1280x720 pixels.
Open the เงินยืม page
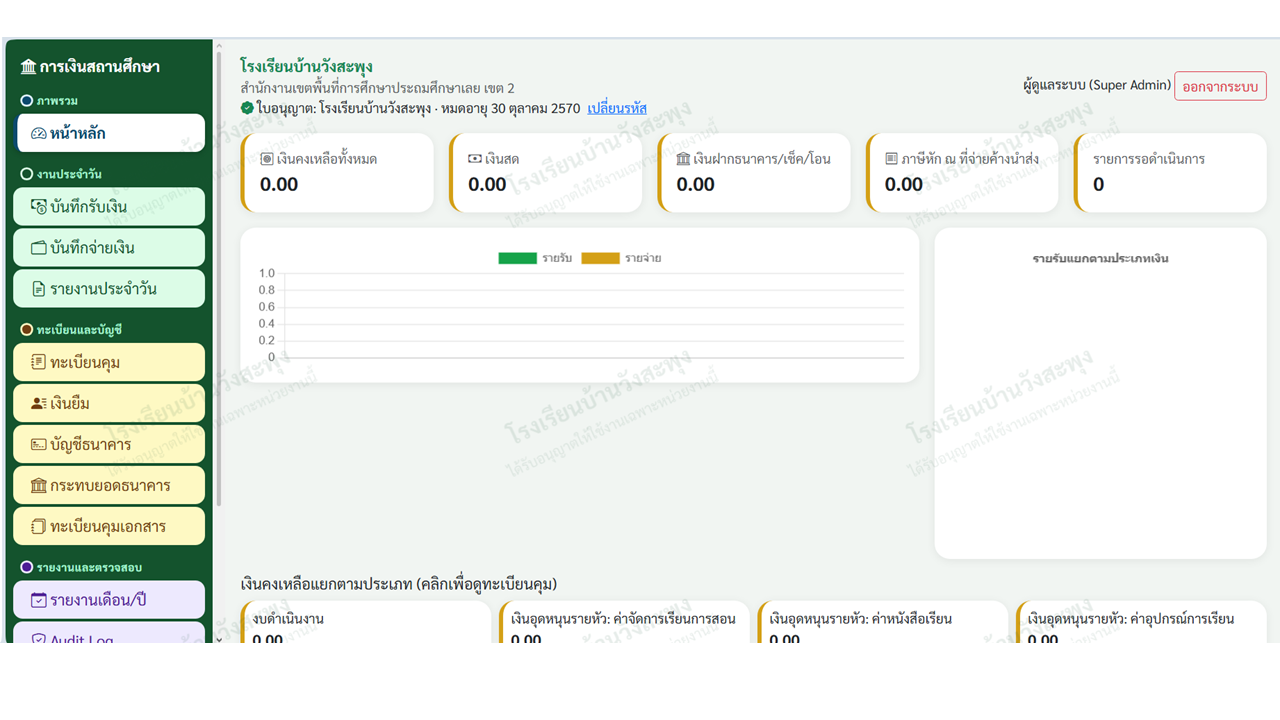point(109,403)
